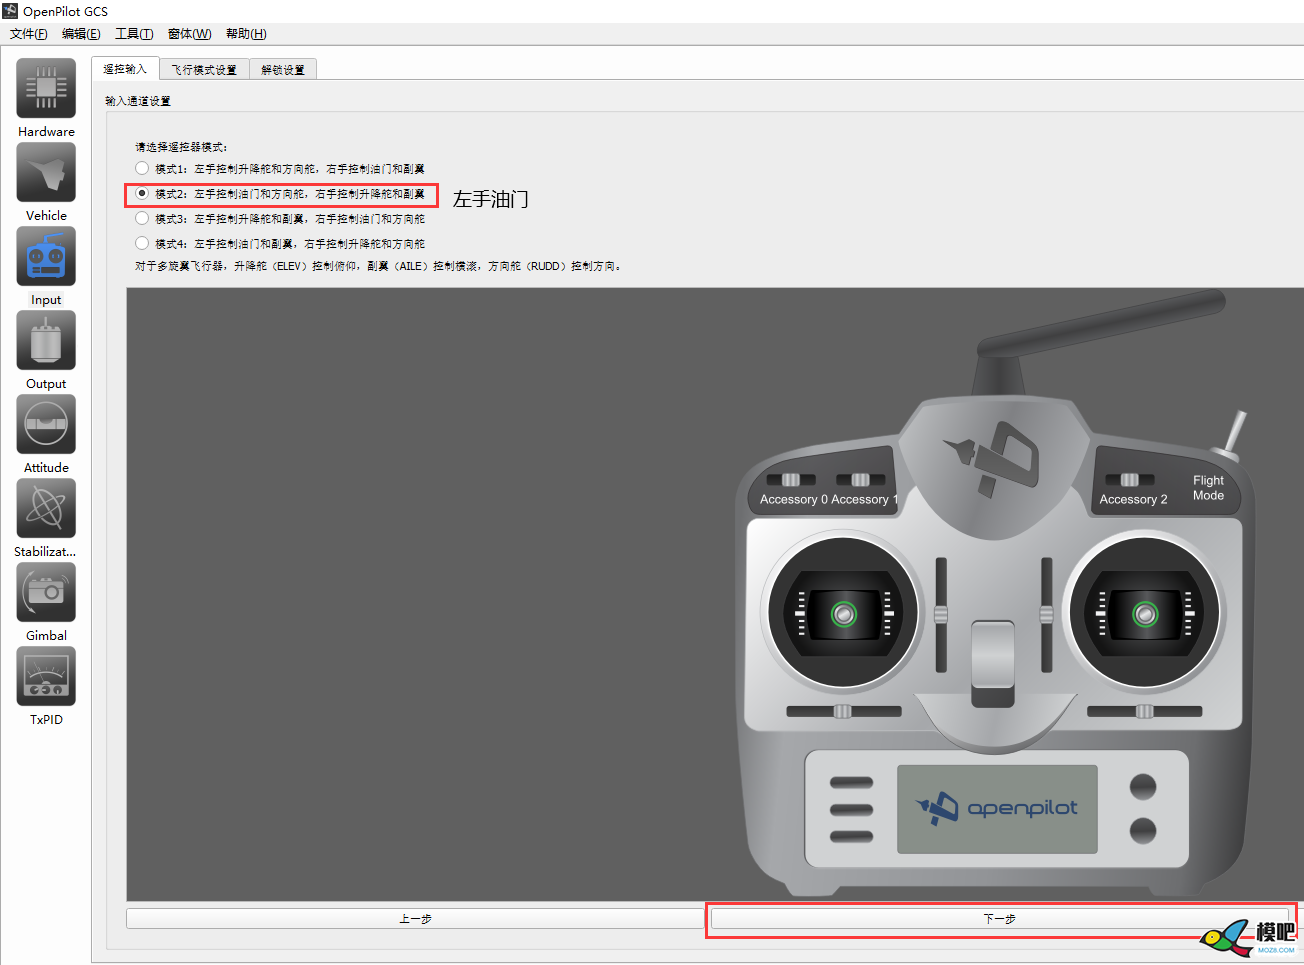This screenshot has width=1304, height=965.
Task: Click the ELEV AILE RUDD explanation text
Action: pos(378,266)
